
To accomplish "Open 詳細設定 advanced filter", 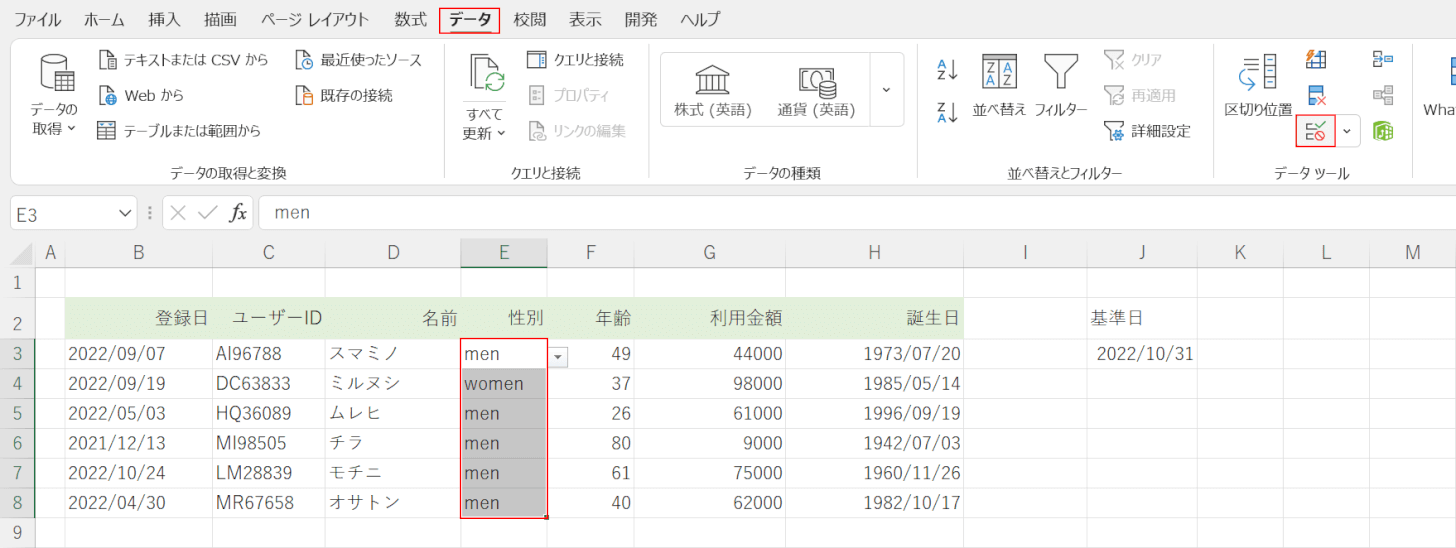I will click(1148, 131).
